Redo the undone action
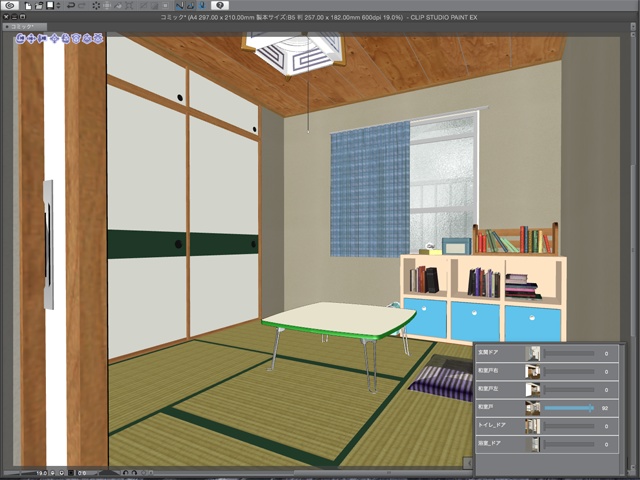Image resolution: width=640 pixels, height=480 pixels. coord(82,6)
